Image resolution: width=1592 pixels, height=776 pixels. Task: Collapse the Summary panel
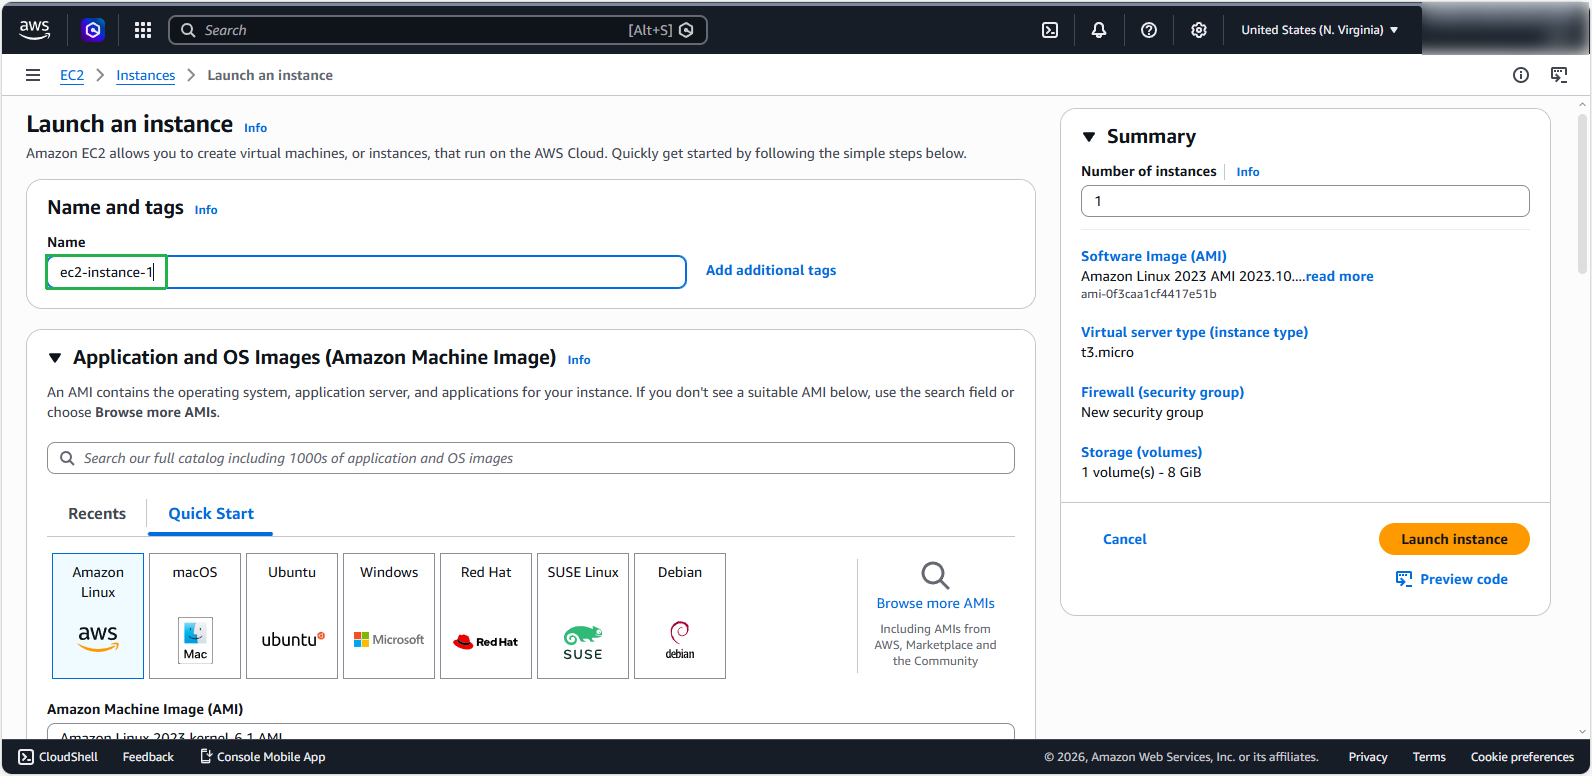(1089, 137)
